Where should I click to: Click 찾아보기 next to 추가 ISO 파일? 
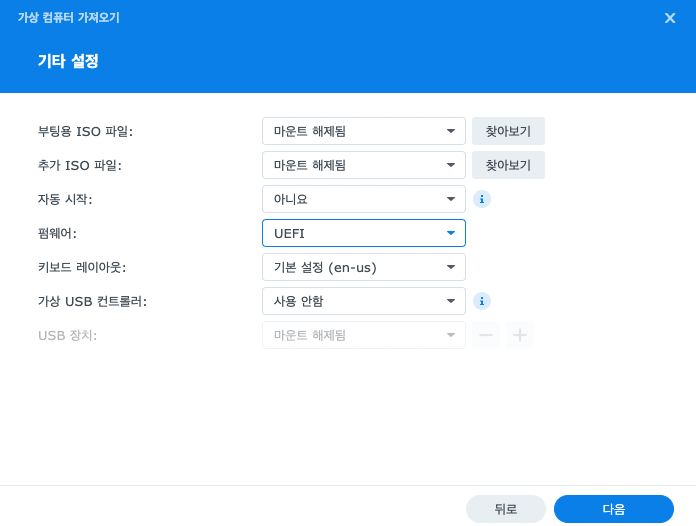[508, 165]
